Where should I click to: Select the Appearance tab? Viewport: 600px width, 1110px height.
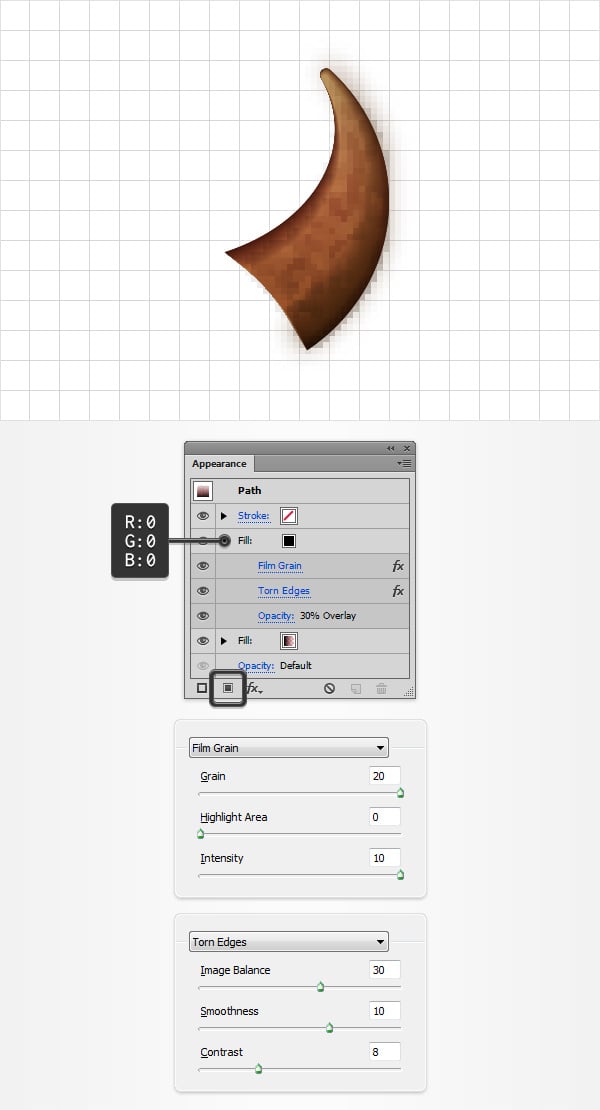tap(219, 464)
